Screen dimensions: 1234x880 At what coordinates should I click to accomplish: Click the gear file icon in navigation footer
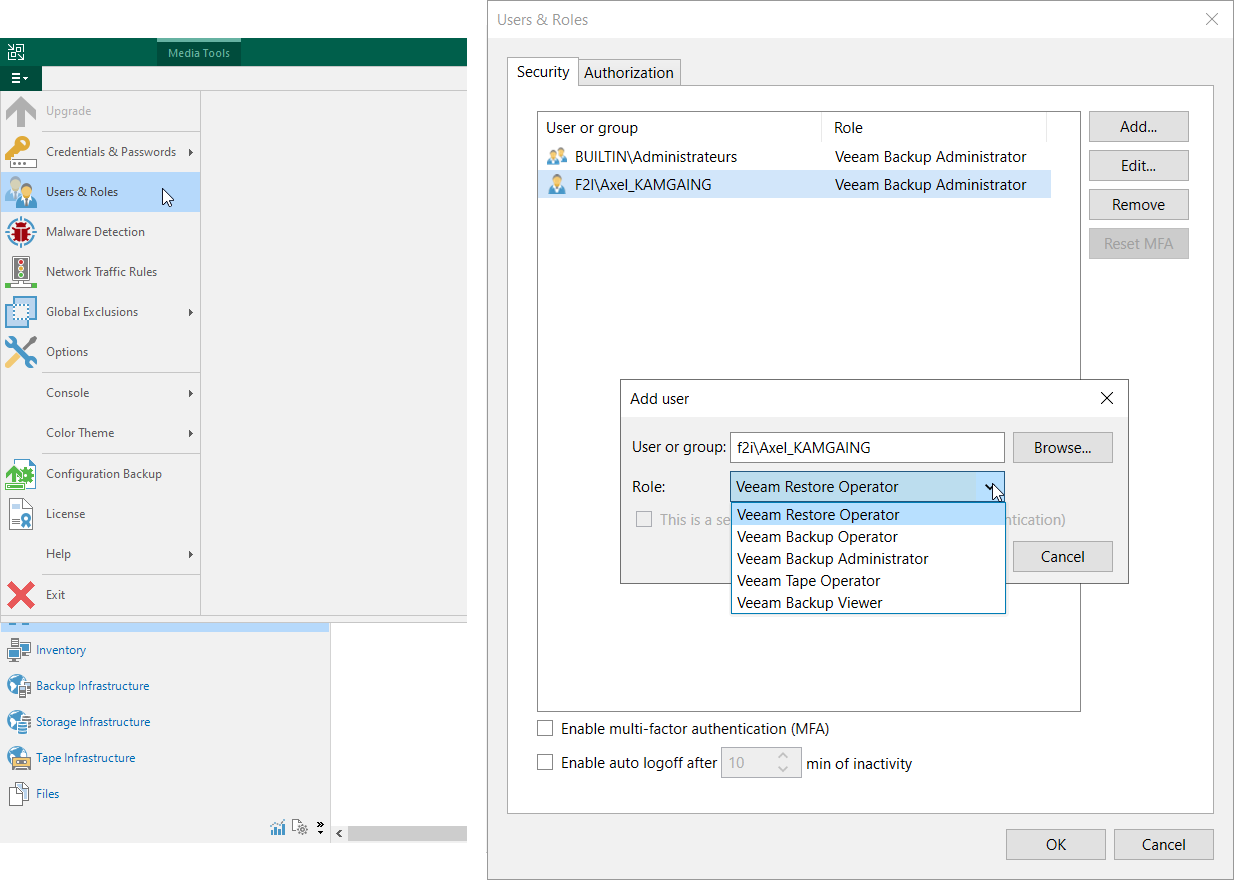(300, 828)
